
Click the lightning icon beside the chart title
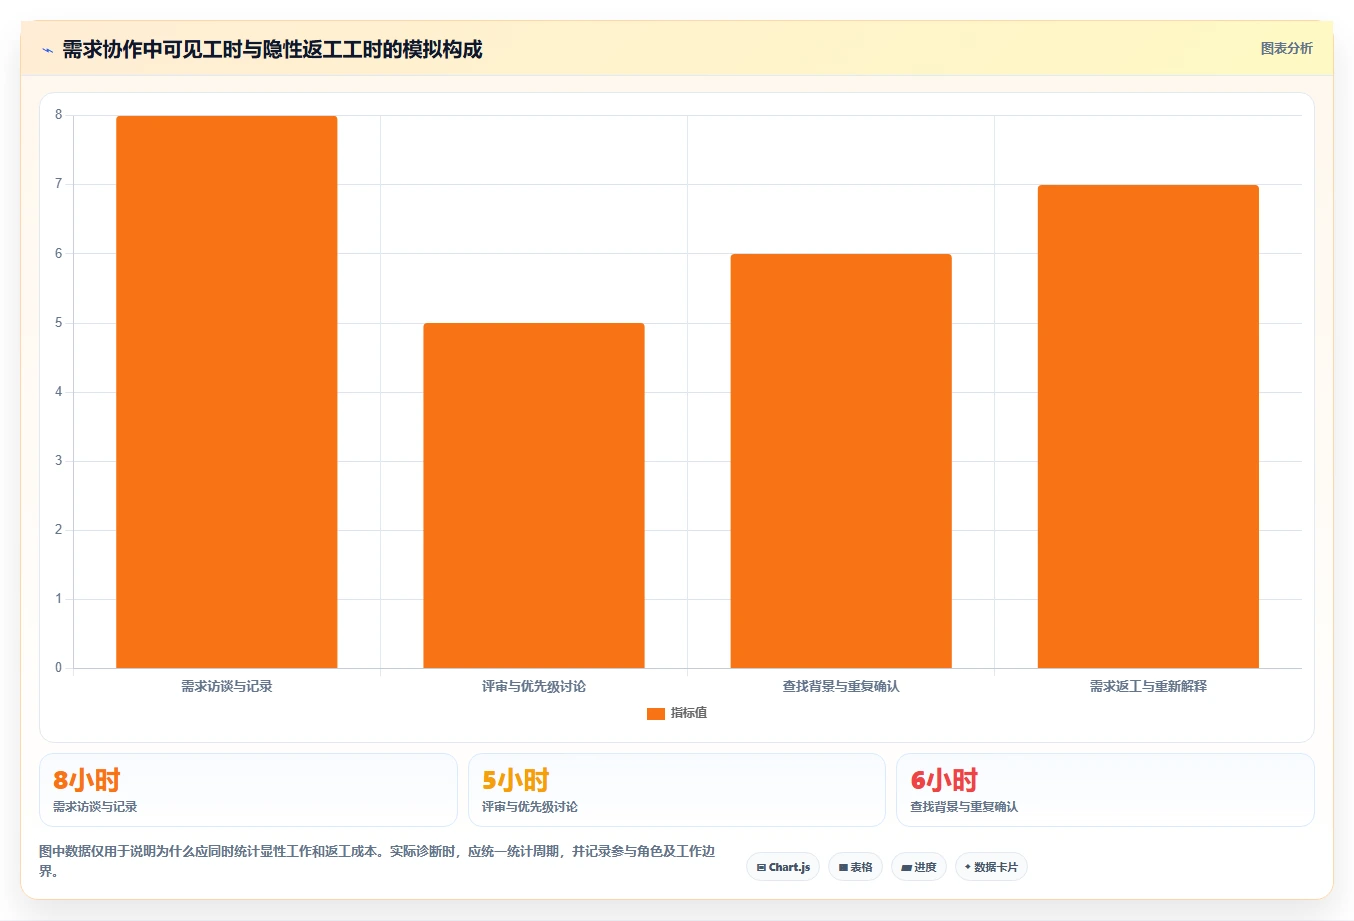coord(47,50)
